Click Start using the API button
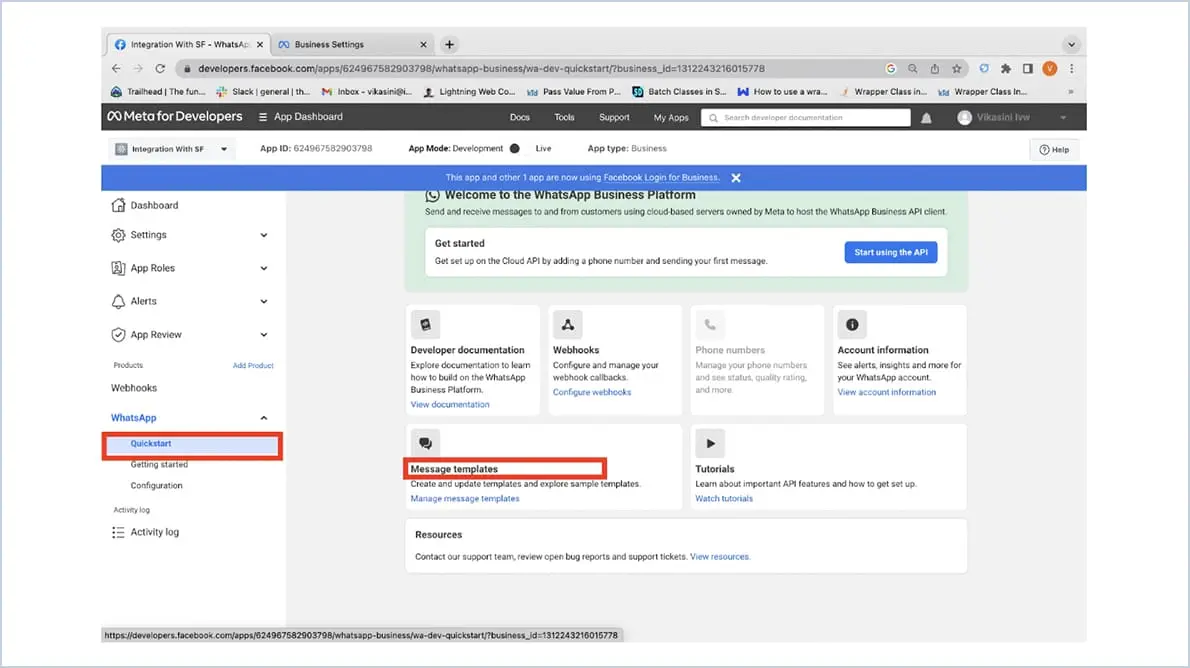The width and height of the screenshot is (1190, 668). tap(891, 252)
